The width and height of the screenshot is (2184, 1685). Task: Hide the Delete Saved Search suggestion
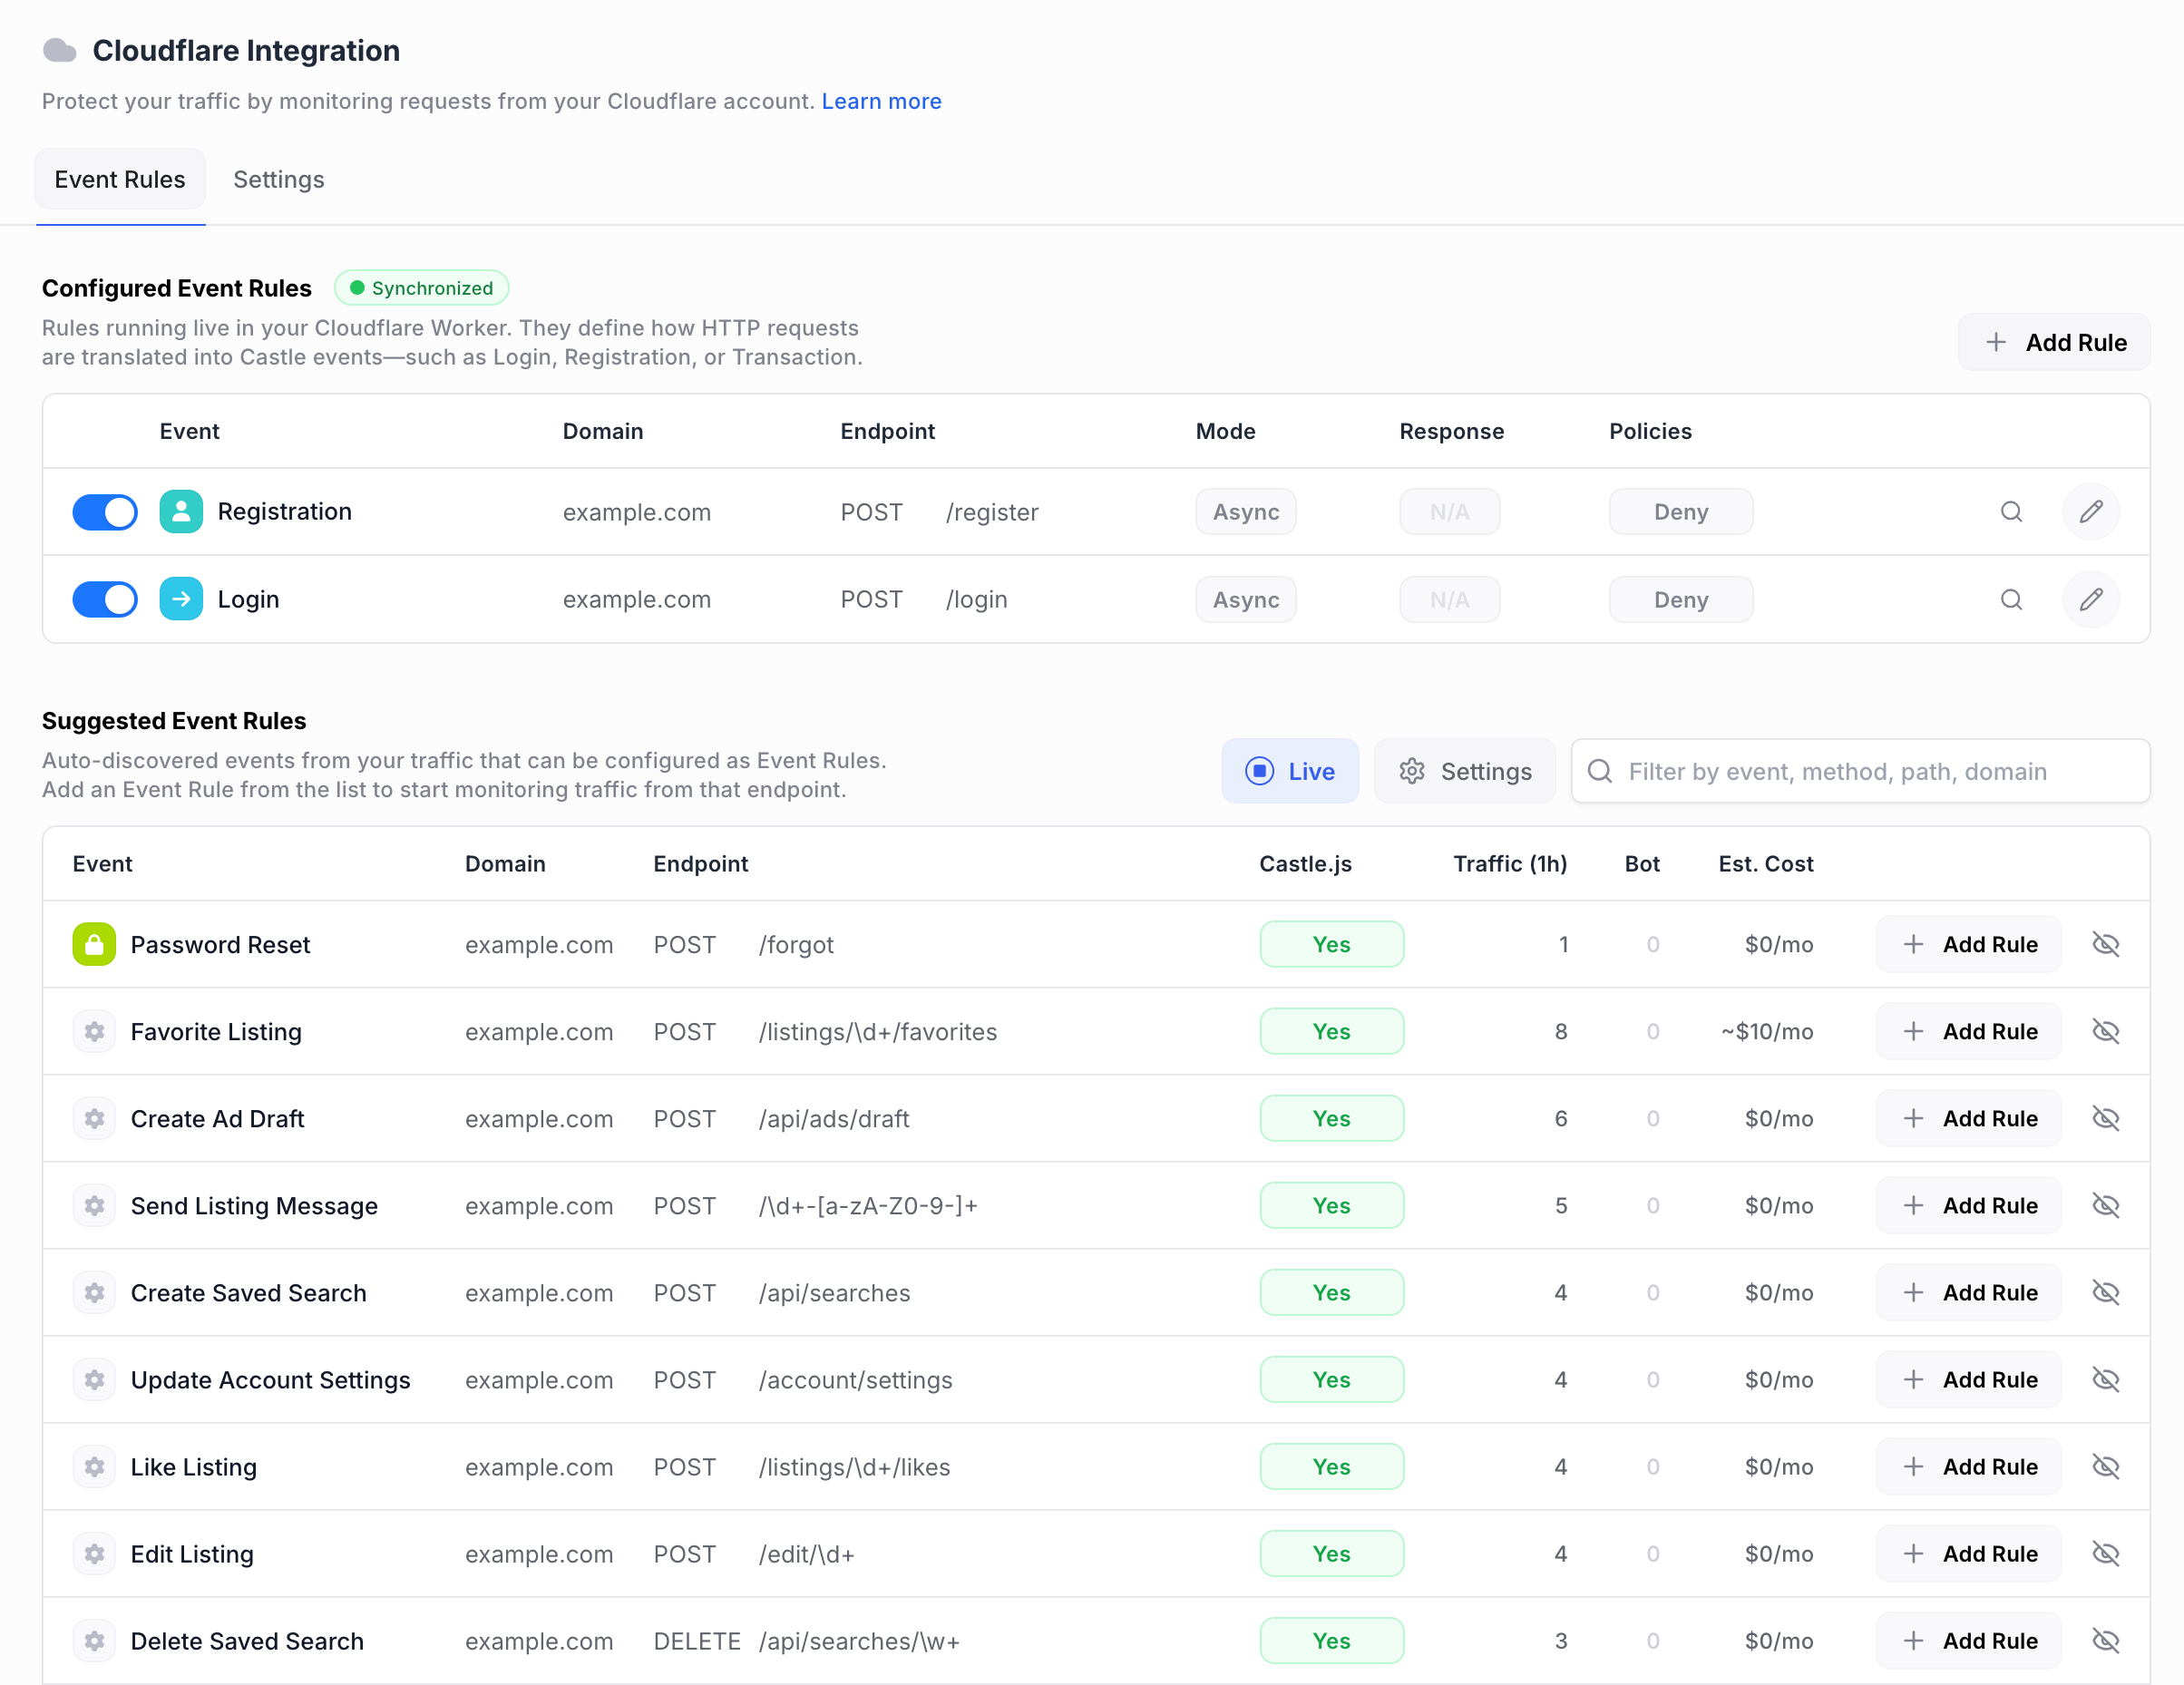pyautogui.click(x=2105, y=1640)
